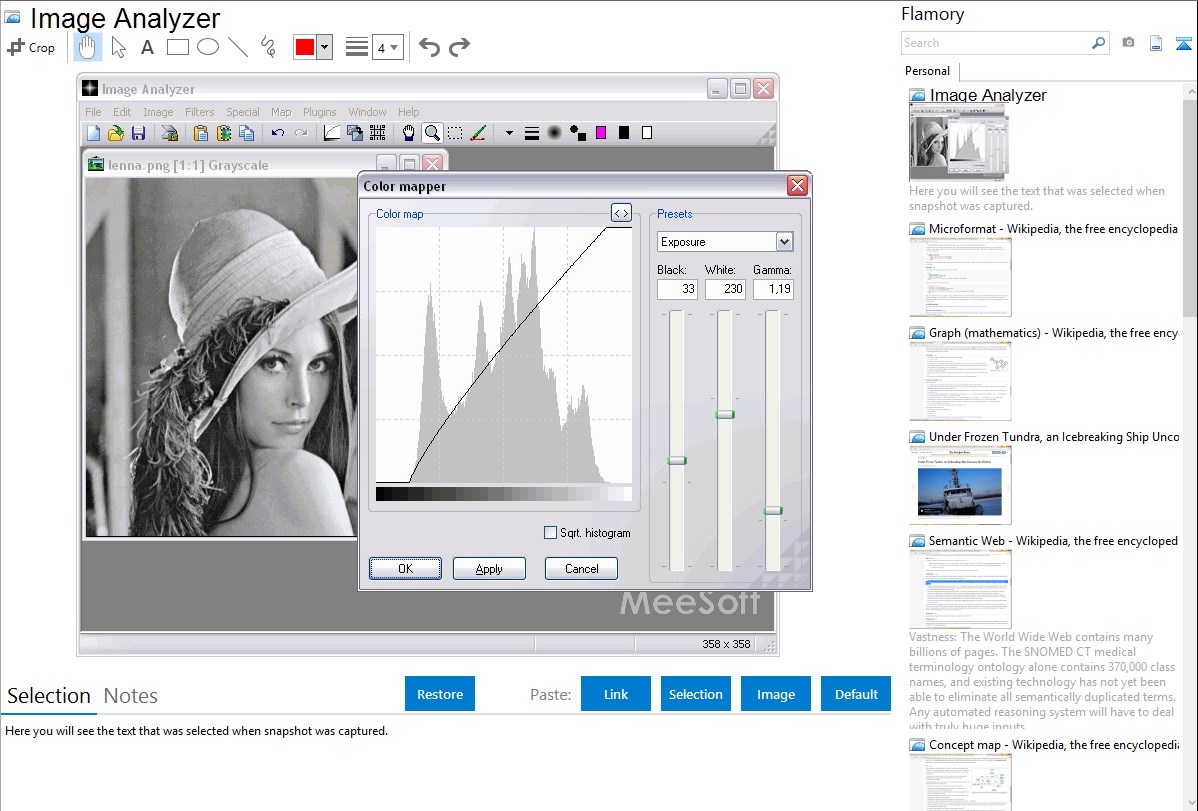Click the red color swatch
Screen dimensions: 1198x811
pyautogui.click(x=305, y=47)
